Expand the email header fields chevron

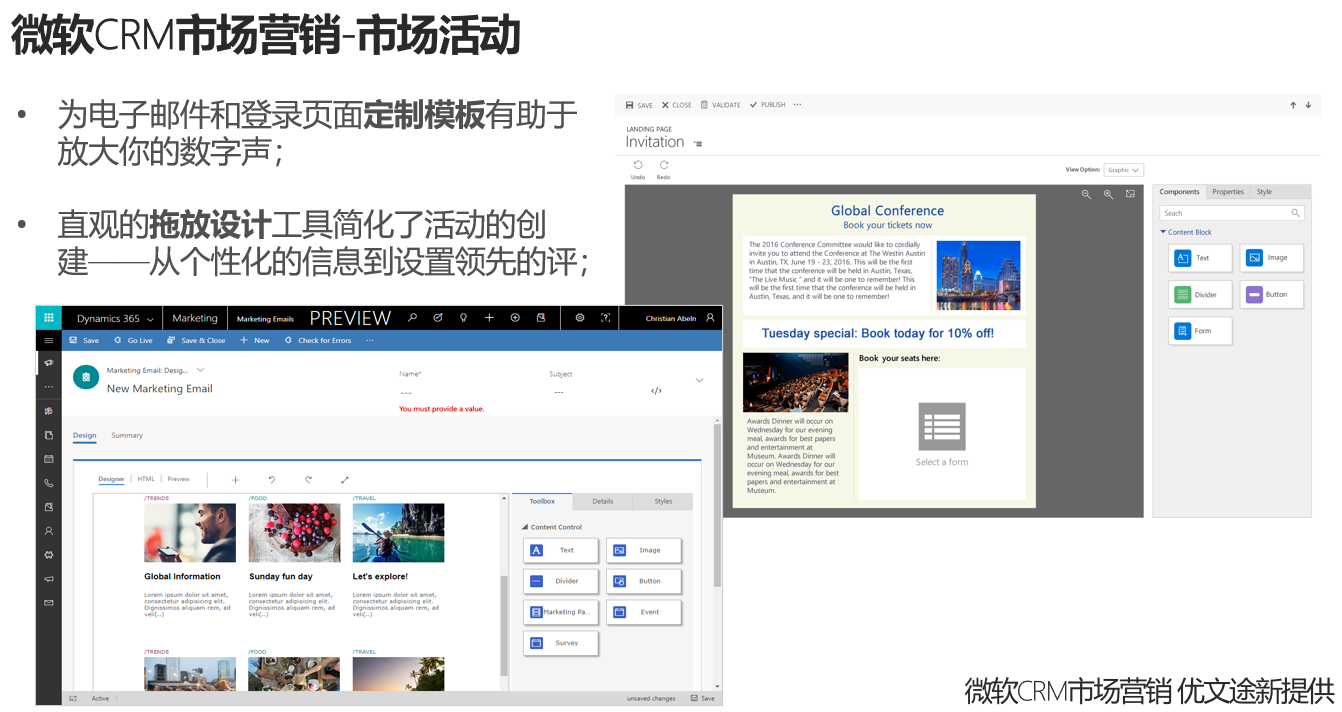click(x=699, y=380)
